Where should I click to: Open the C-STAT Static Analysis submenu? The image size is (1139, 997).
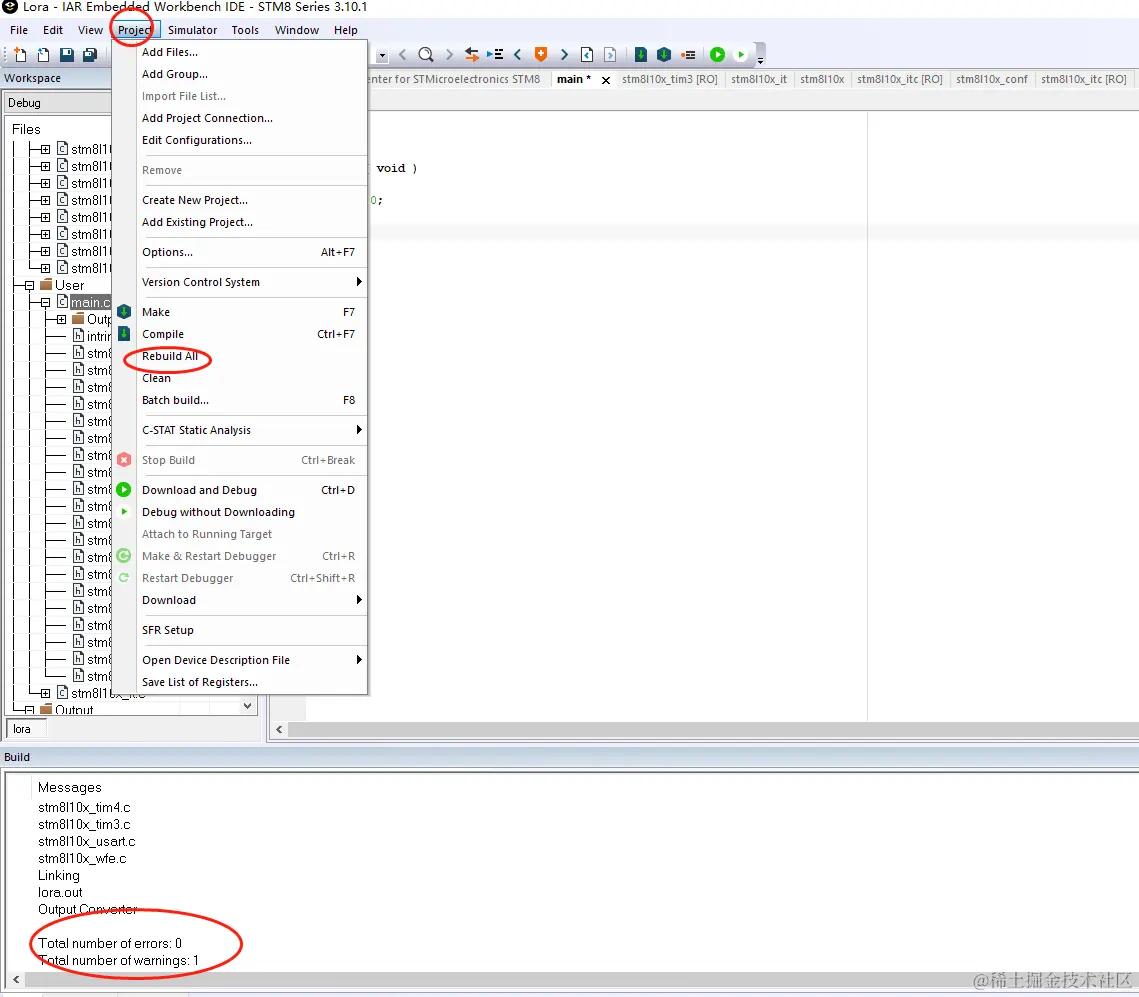click(x=252, y=430)
